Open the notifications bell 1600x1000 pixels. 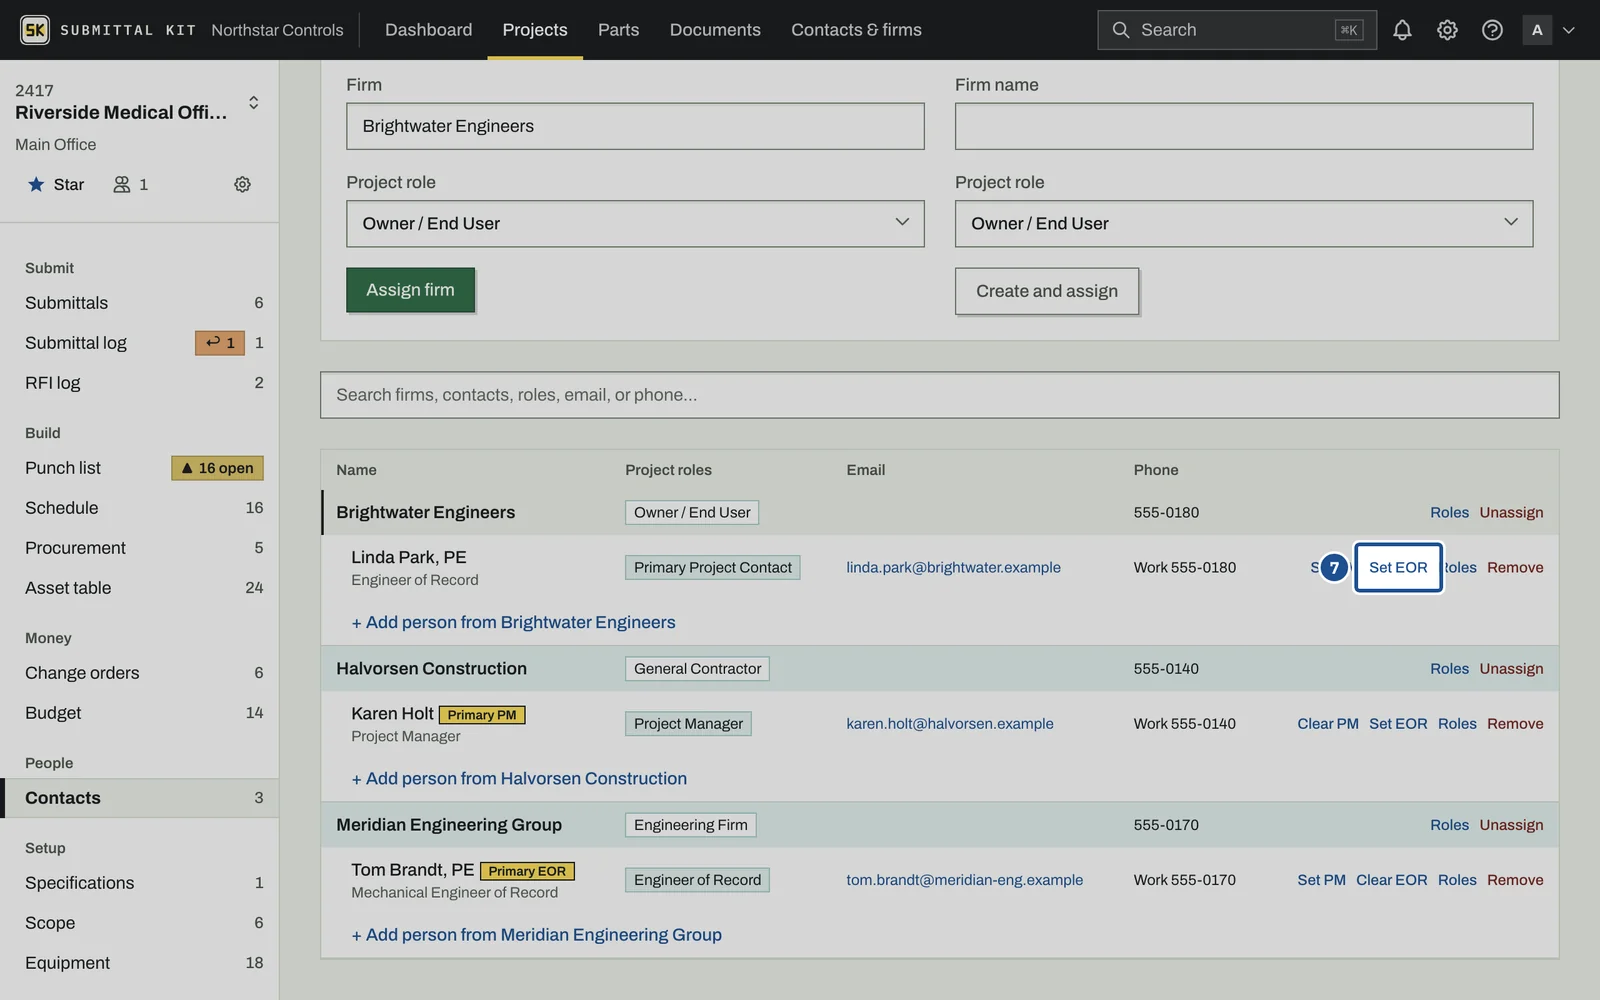1402,30
